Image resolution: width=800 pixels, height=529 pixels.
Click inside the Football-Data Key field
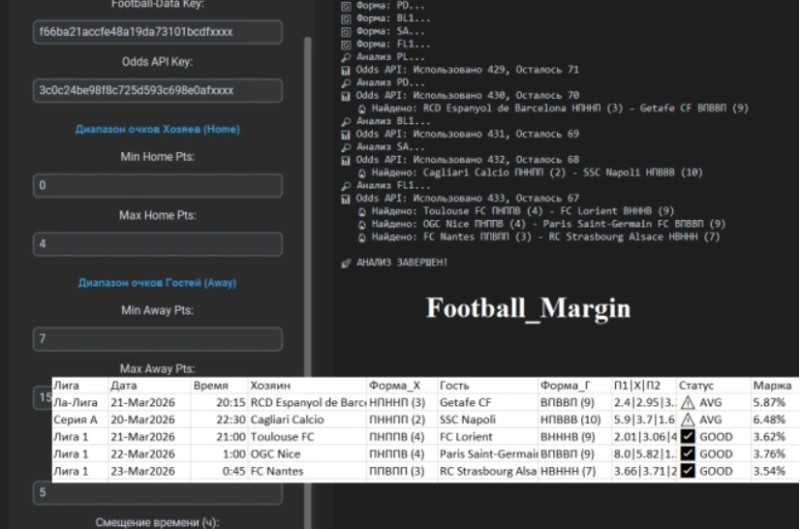[x=157, y=32]
